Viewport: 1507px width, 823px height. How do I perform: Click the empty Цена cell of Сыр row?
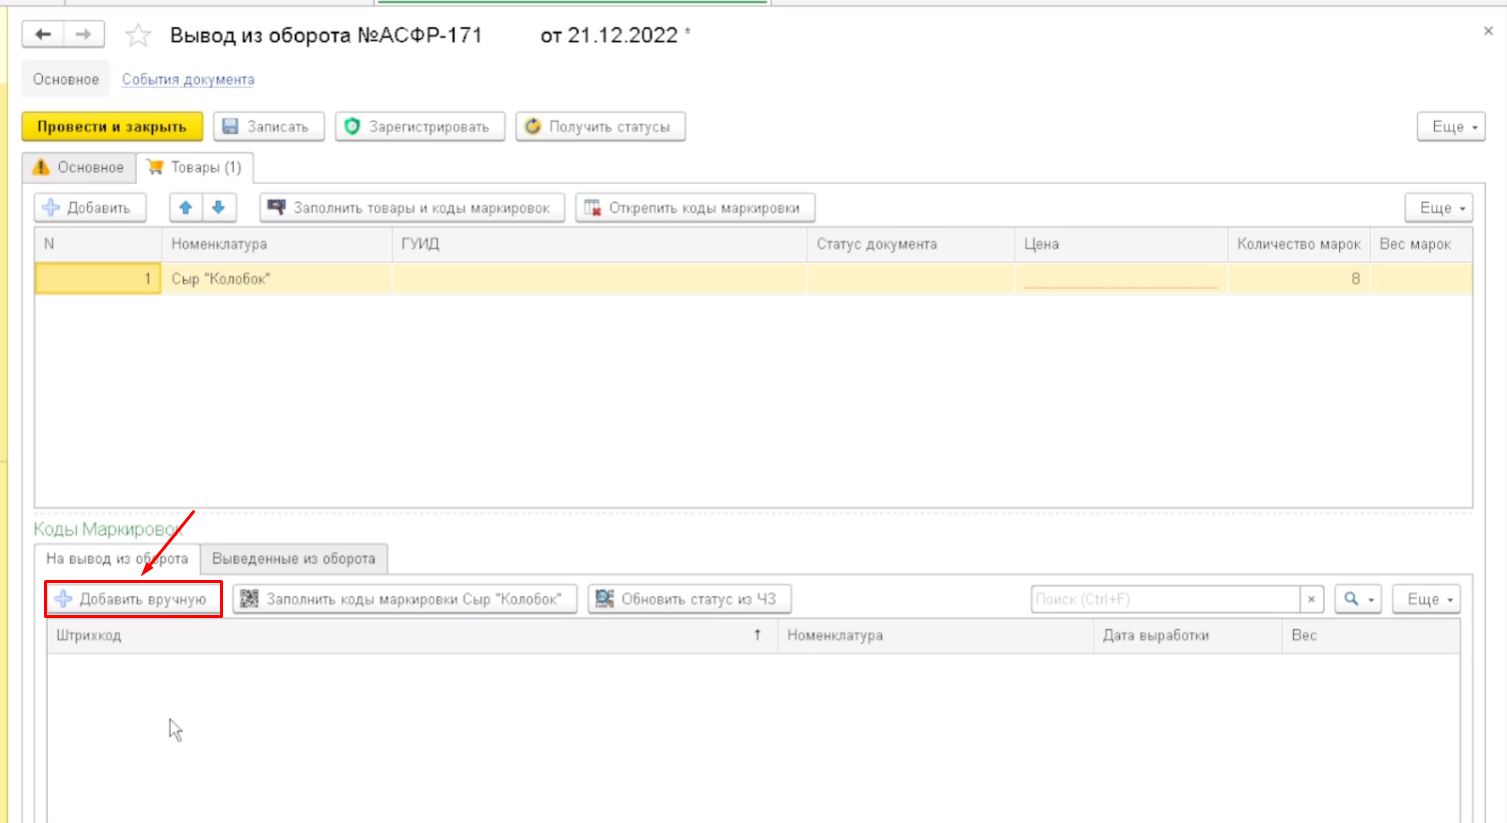[x=1121, y=279]
